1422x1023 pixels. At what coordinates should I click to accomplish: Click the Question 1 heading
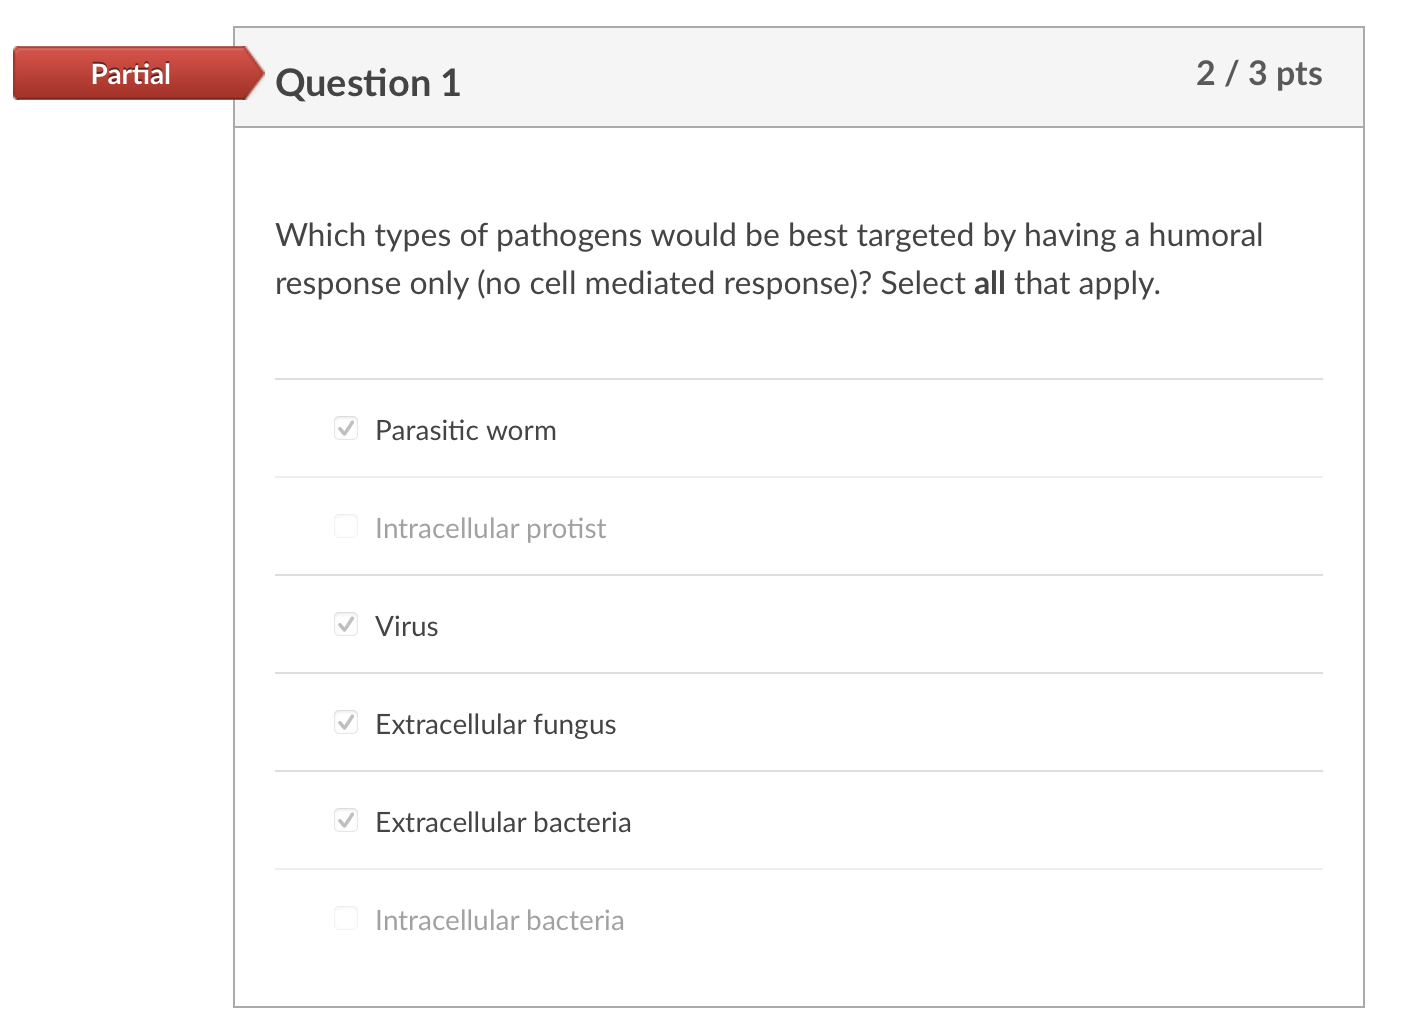tap(368, 83)
